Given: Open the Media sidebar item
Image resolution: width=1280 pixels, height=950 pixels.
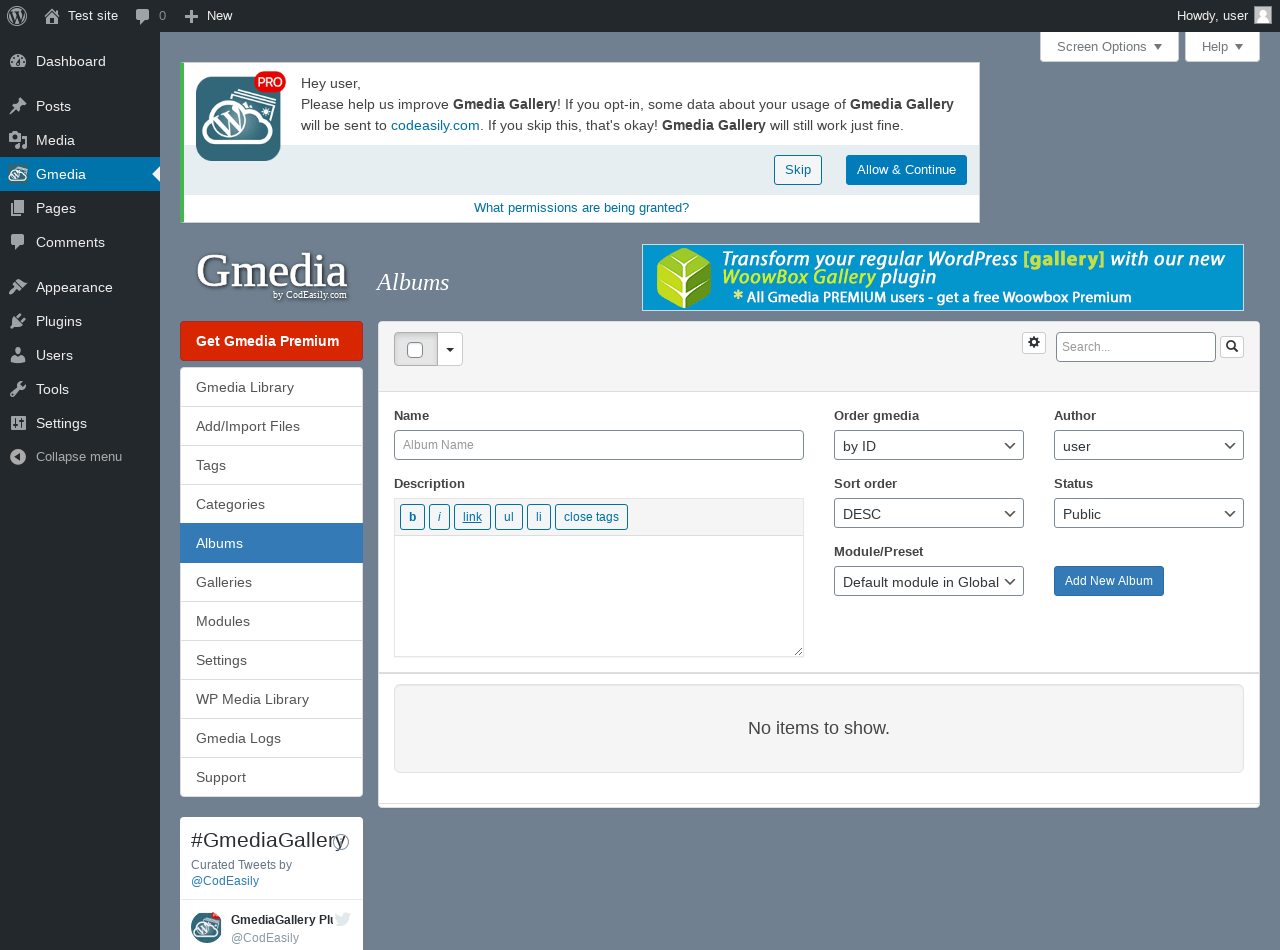Looking at the screenshot, I should 80,140.
